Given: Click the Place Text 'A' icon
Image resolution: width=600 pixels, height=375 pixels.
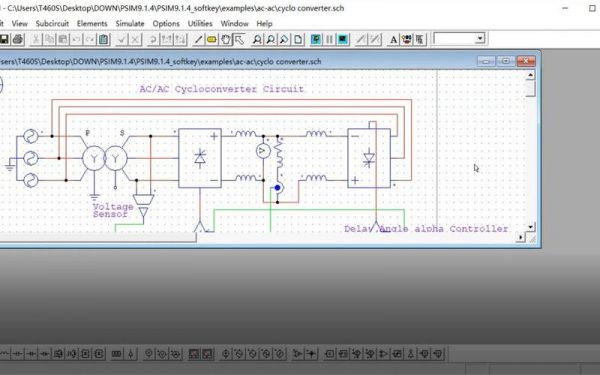Looking at the screenshot, I should pos(393,39).
